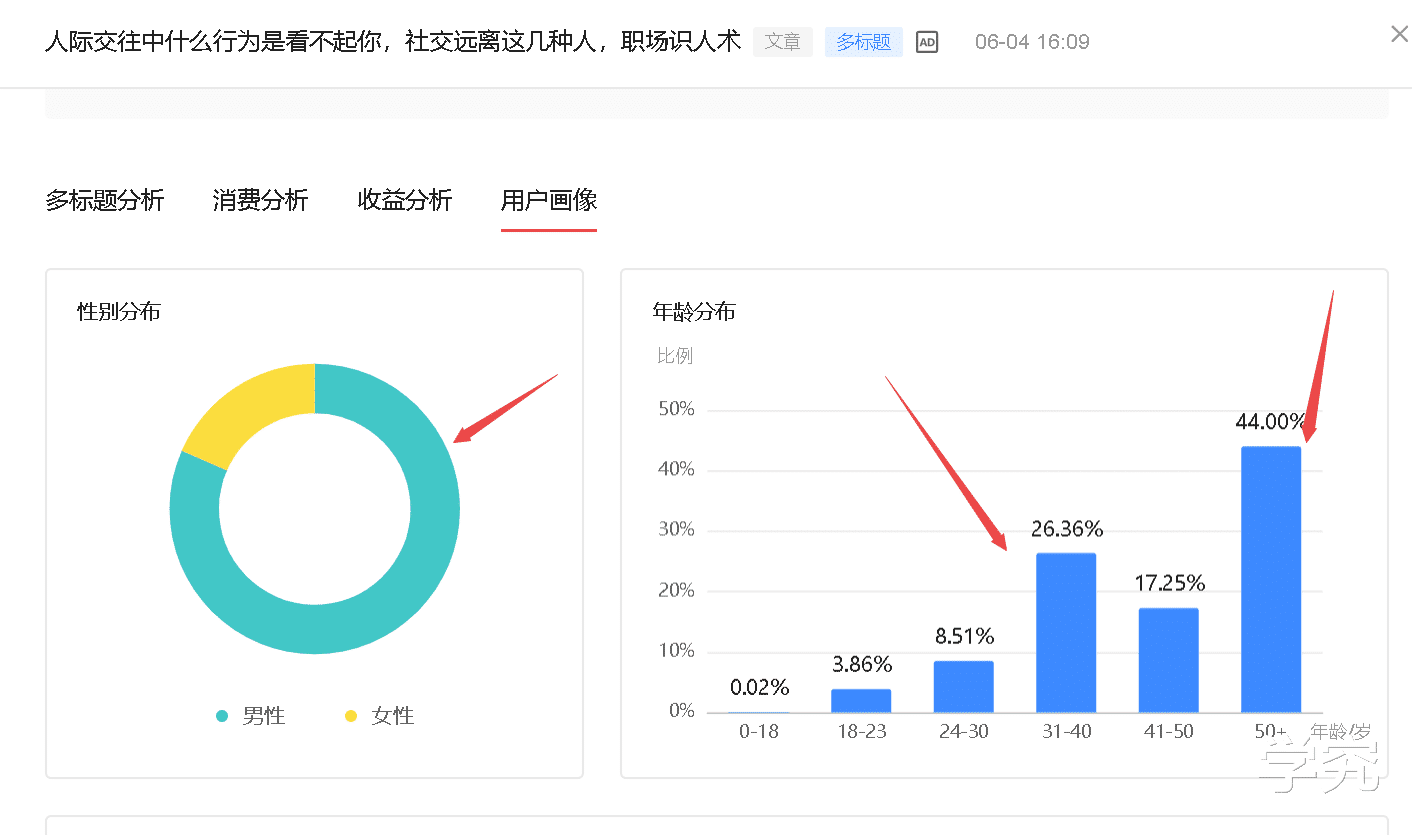Click the 31-40 age group bar
Viewport: 1412px width, 835px height.
tap(1066, 630)
